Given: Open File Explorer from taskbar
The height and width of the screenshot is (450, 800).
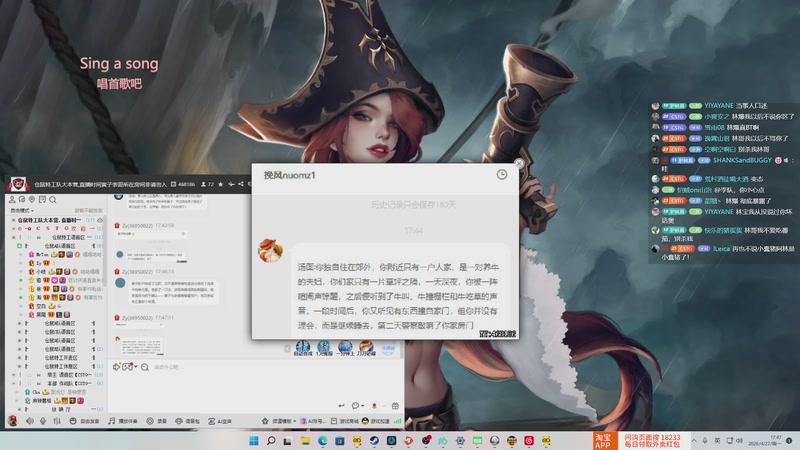Looking at the screenshot, I should point(305,440).
